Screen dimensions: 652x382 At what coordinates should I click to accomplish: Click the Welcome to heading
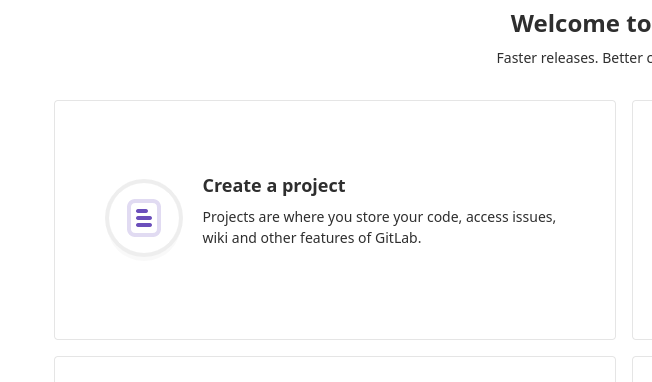[x=581, y=24]
